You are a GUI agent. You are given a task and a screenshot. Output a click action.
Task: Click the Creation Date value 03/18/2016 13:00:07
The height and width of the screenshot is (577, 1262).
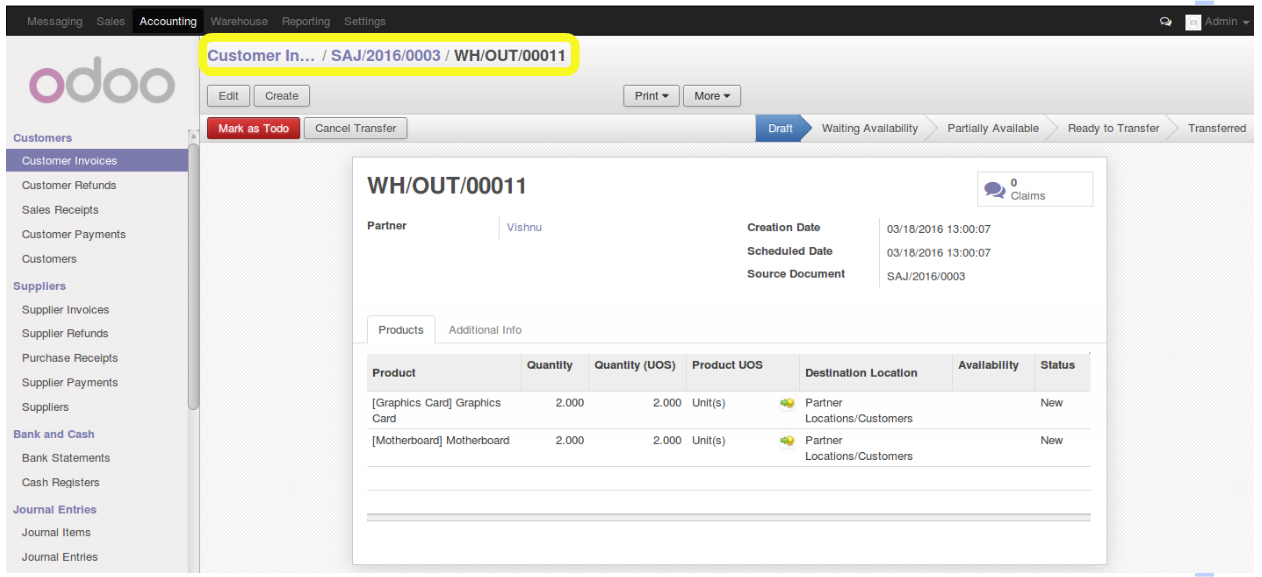tap(939, 229)
